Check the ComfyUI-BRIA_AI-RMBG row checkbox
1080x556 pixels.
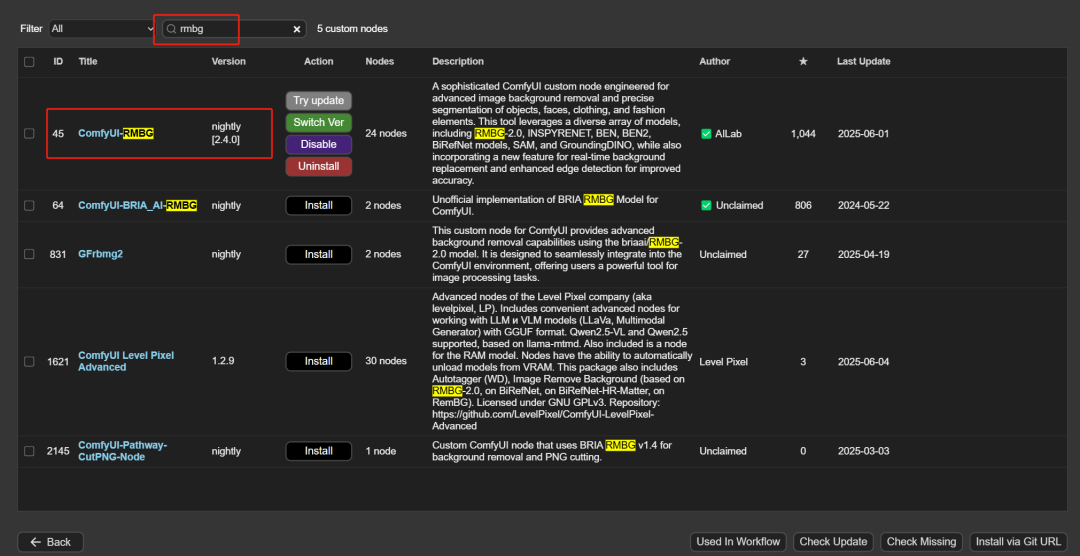[x=29, y=205]
